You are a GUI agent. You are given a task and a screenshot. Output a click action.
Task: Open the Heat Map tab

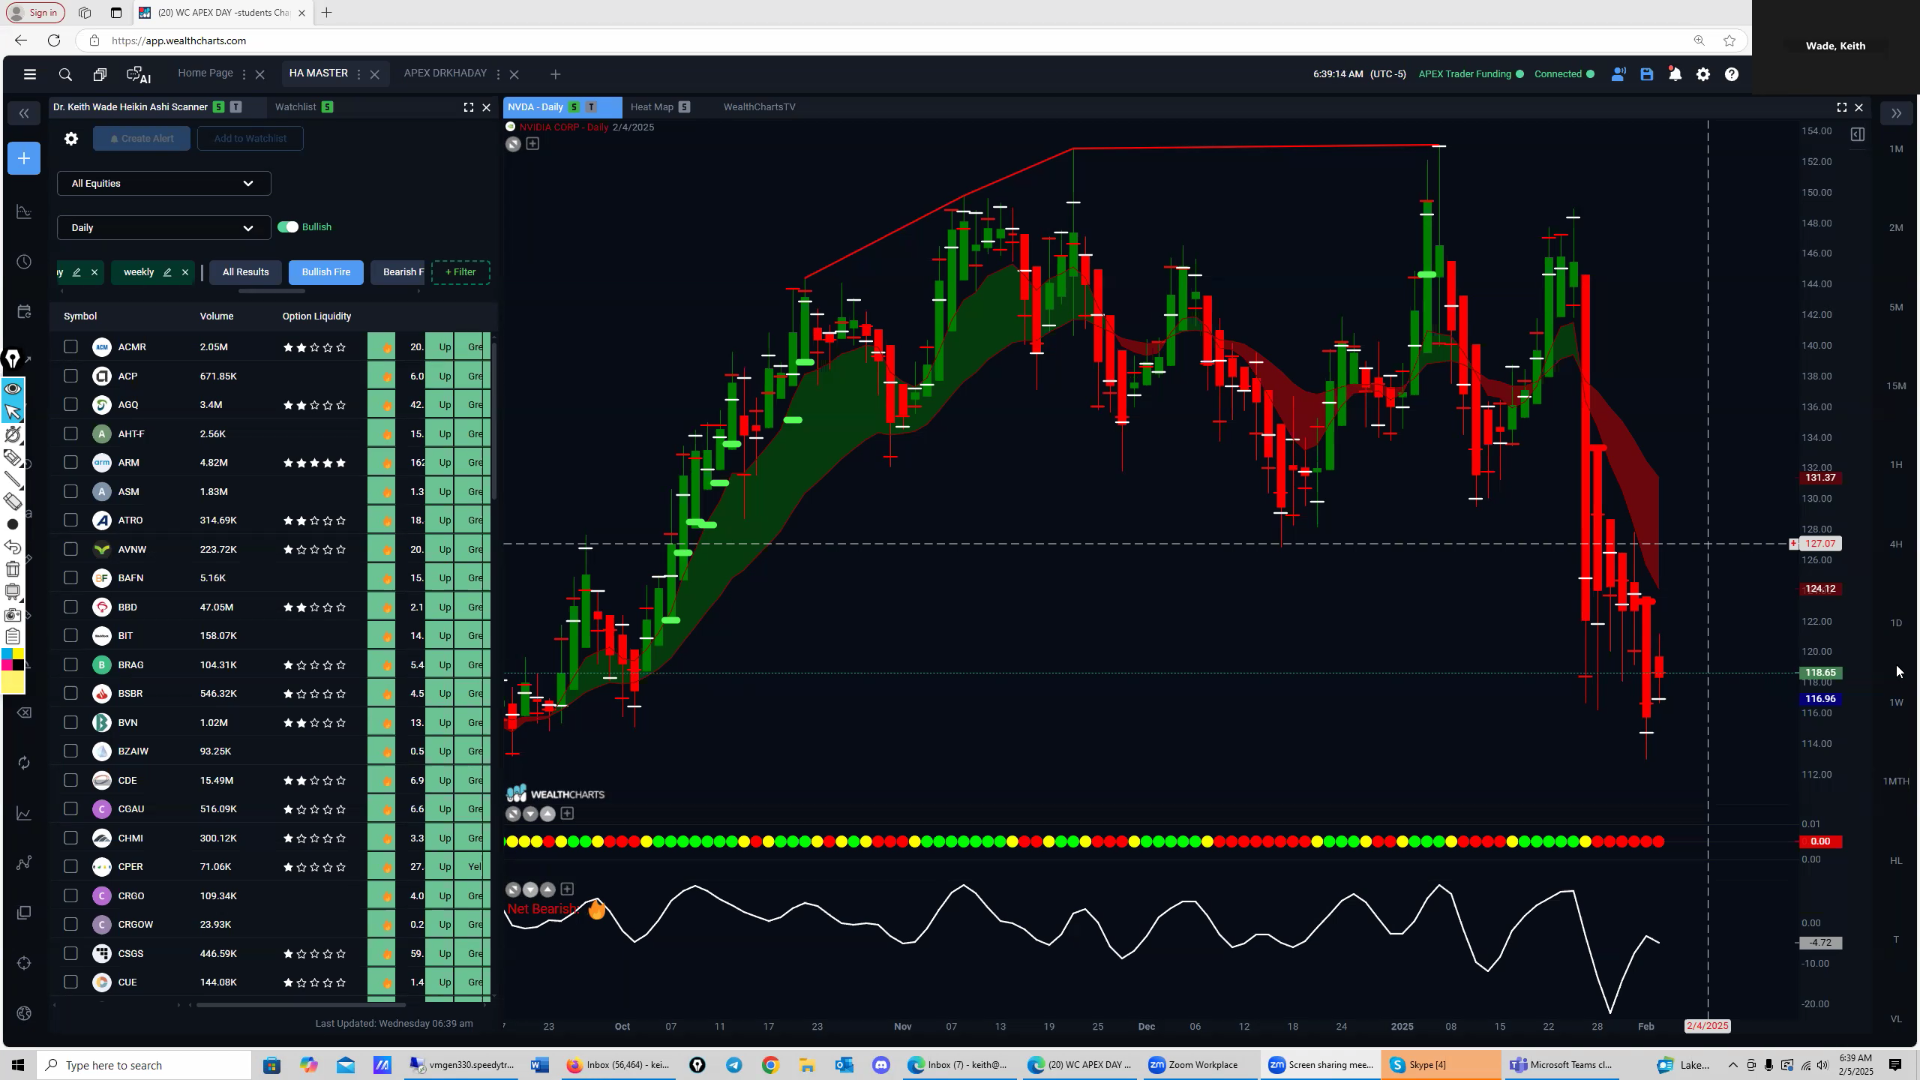652,107
